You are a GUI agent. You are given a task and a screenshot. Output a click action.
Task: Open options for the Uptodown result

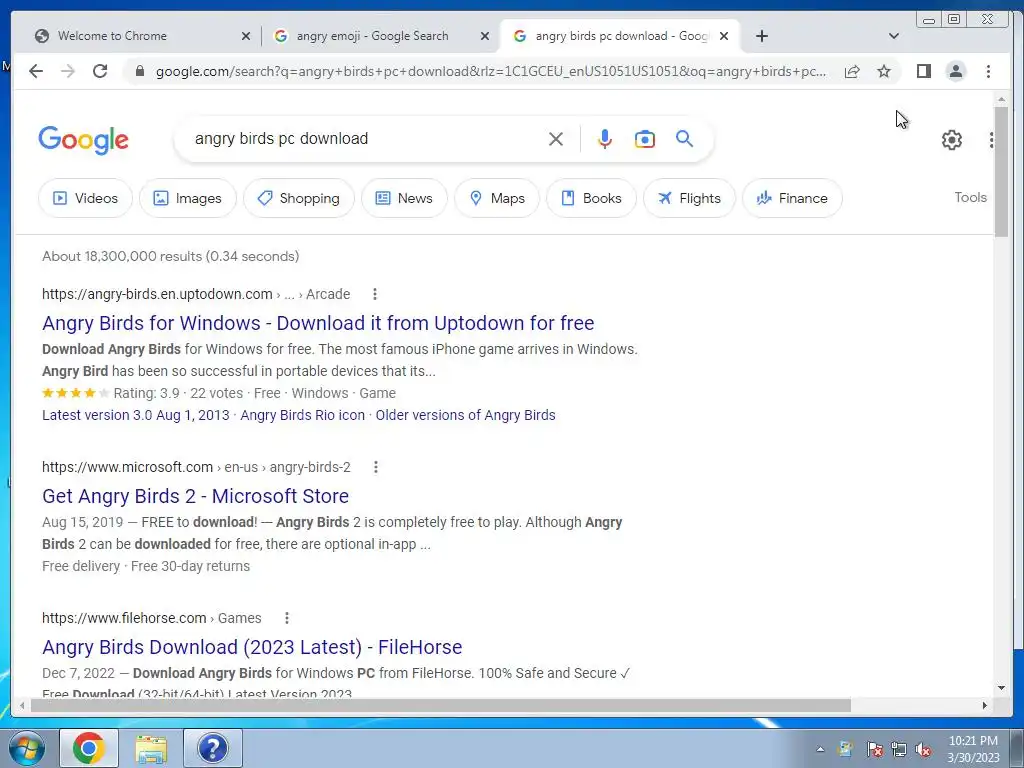point(375,294)
